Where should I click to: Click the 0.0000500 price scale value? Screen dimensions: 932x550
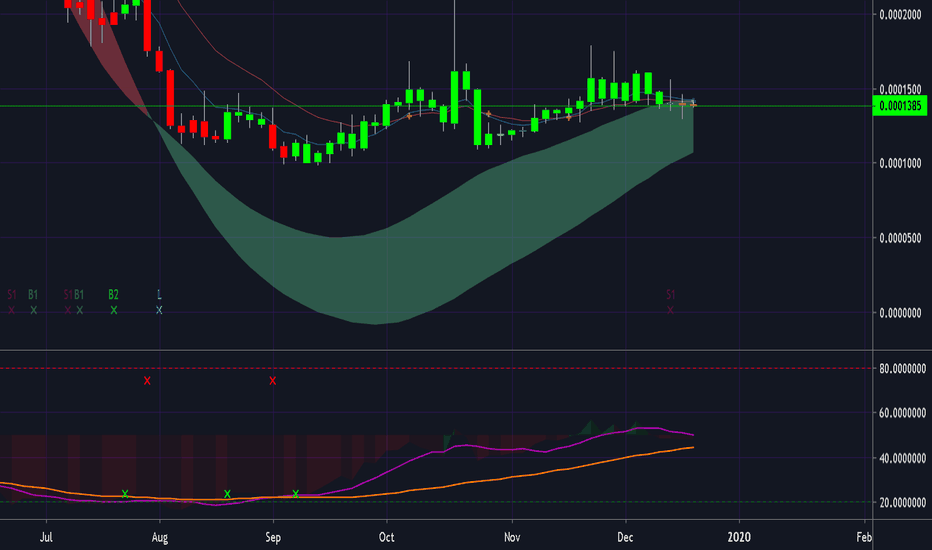(900, 238)
